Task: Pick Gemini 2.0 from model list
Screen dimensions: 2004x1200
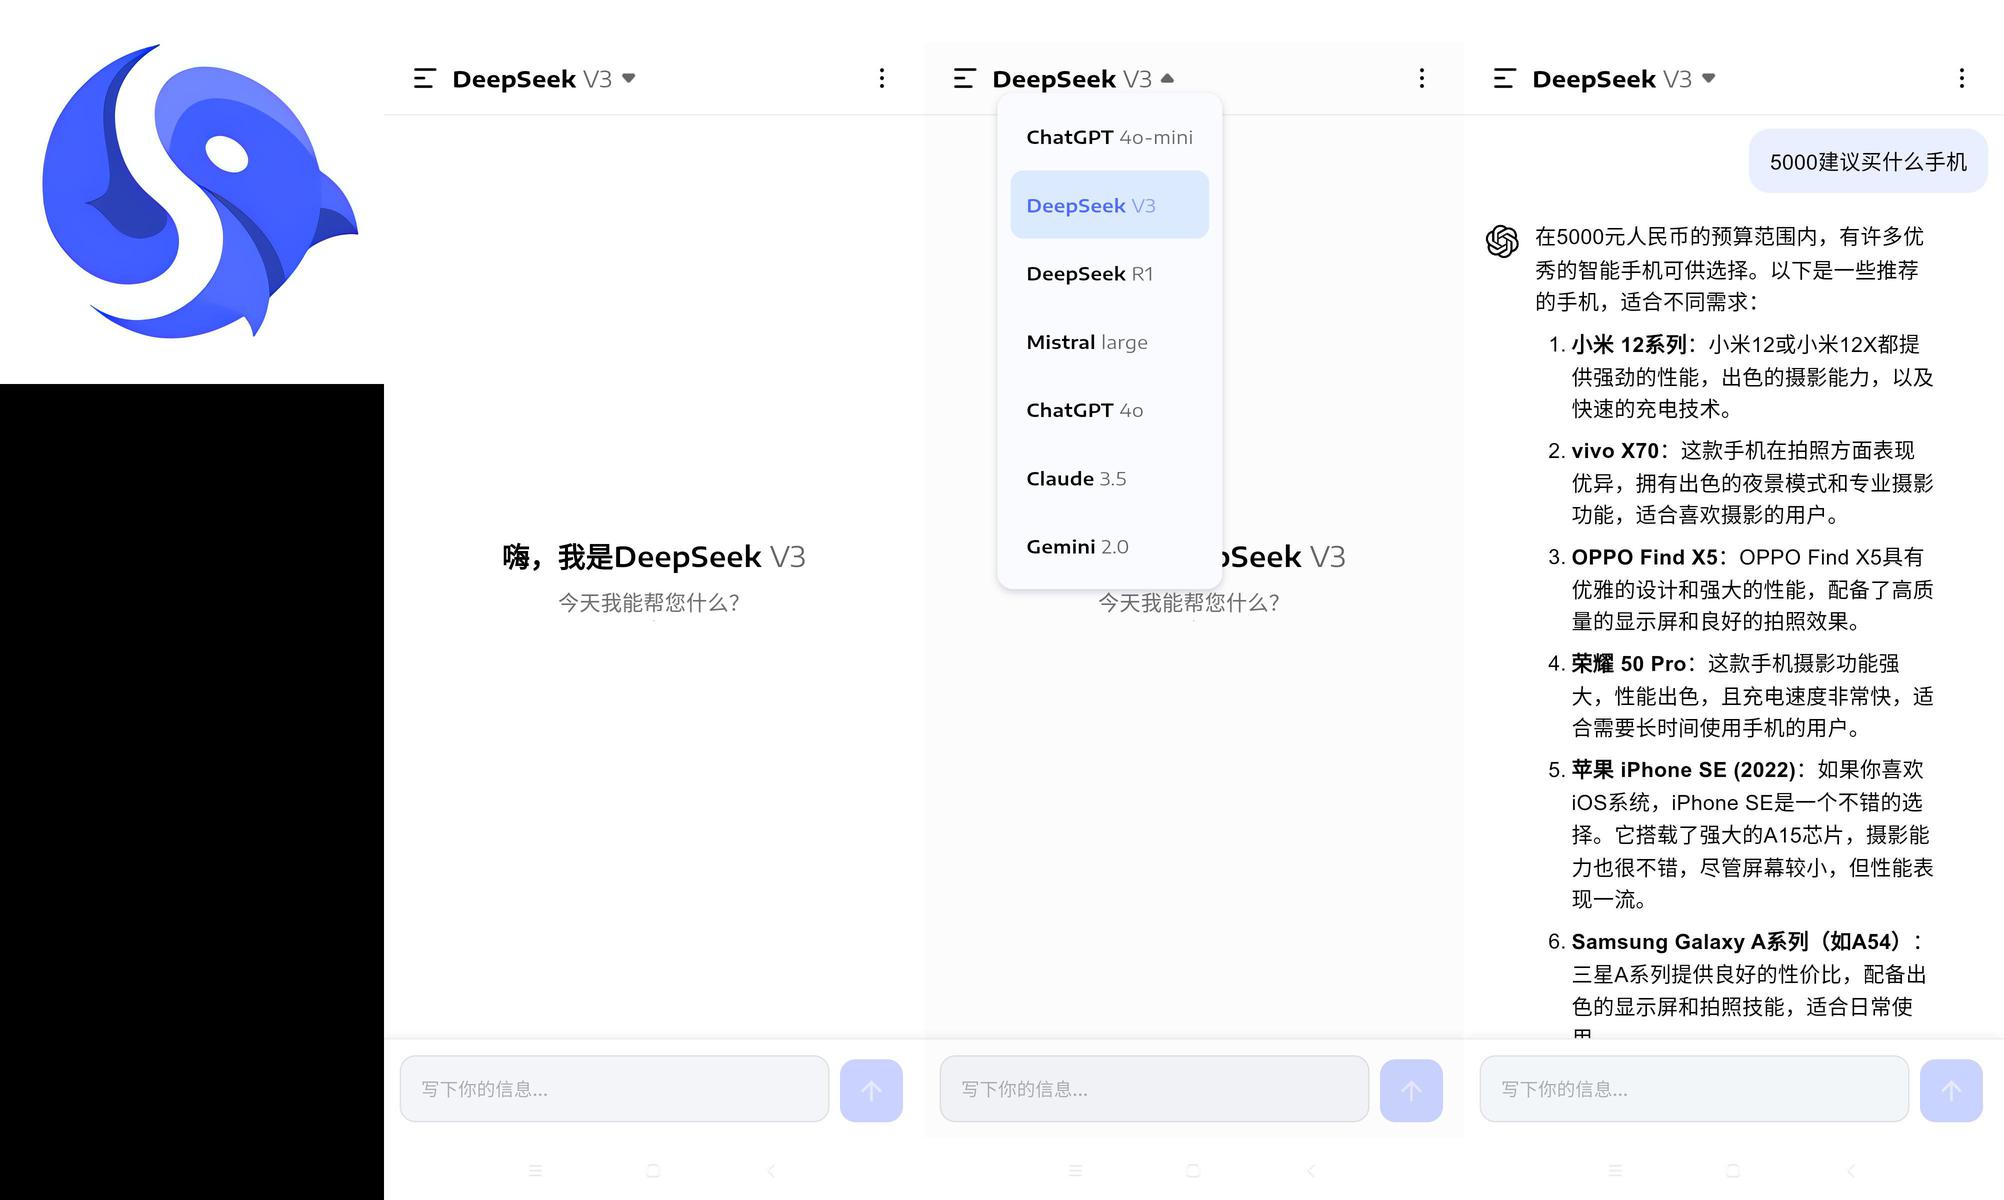Action: 1109,547
